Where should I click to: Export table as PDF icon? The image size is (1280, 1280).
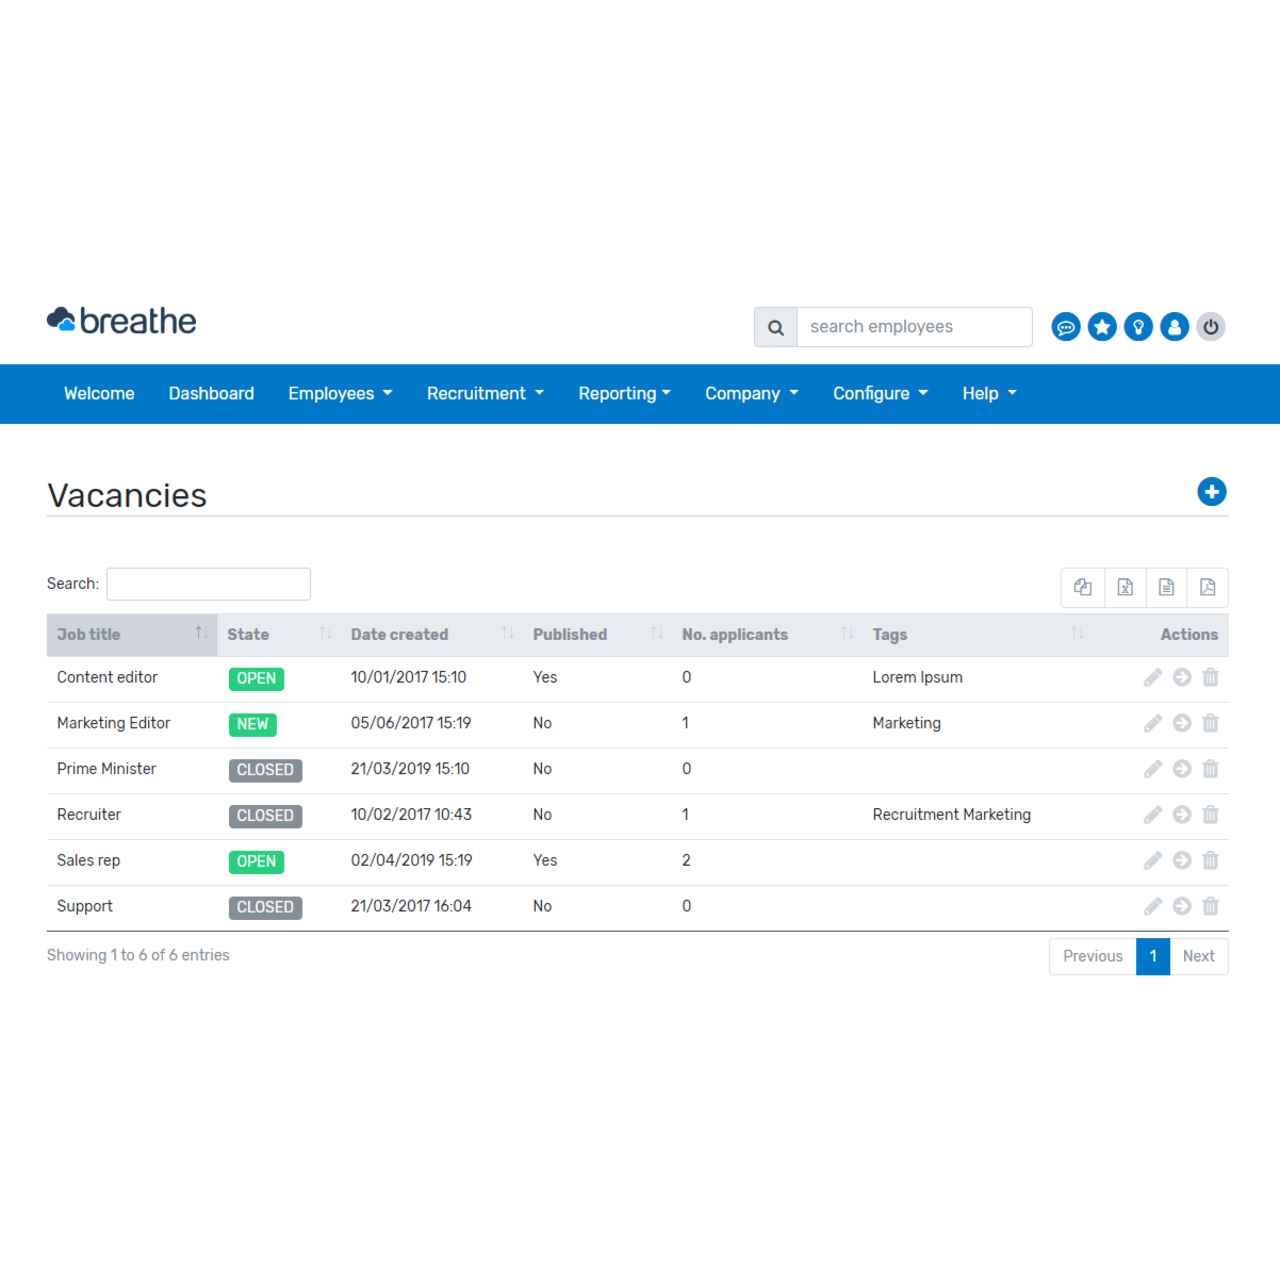[x=1207, y=587]
